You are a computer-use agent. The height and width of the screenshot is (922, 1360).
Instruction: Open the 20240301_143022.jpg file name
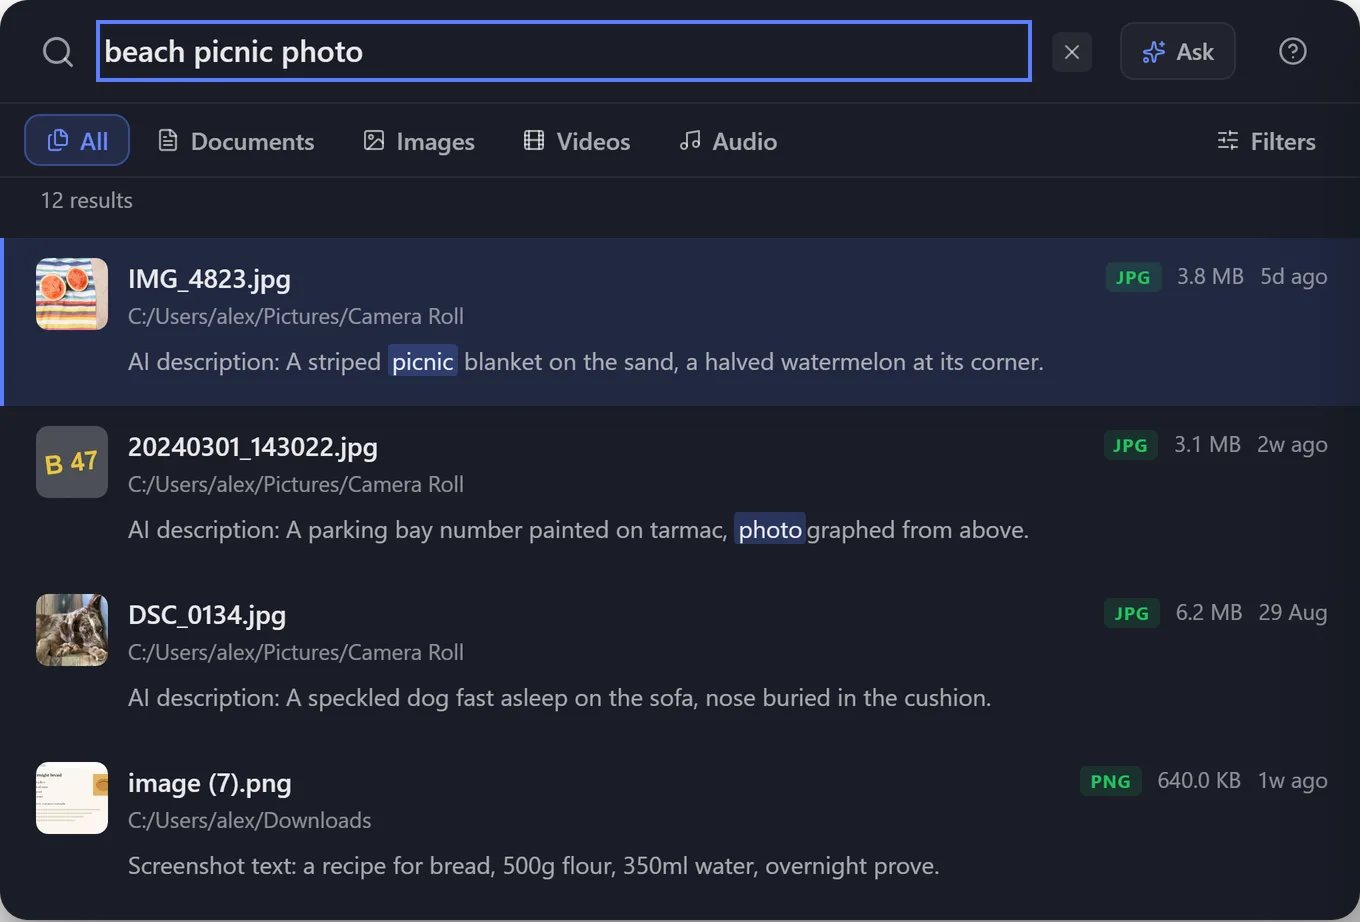253,446
